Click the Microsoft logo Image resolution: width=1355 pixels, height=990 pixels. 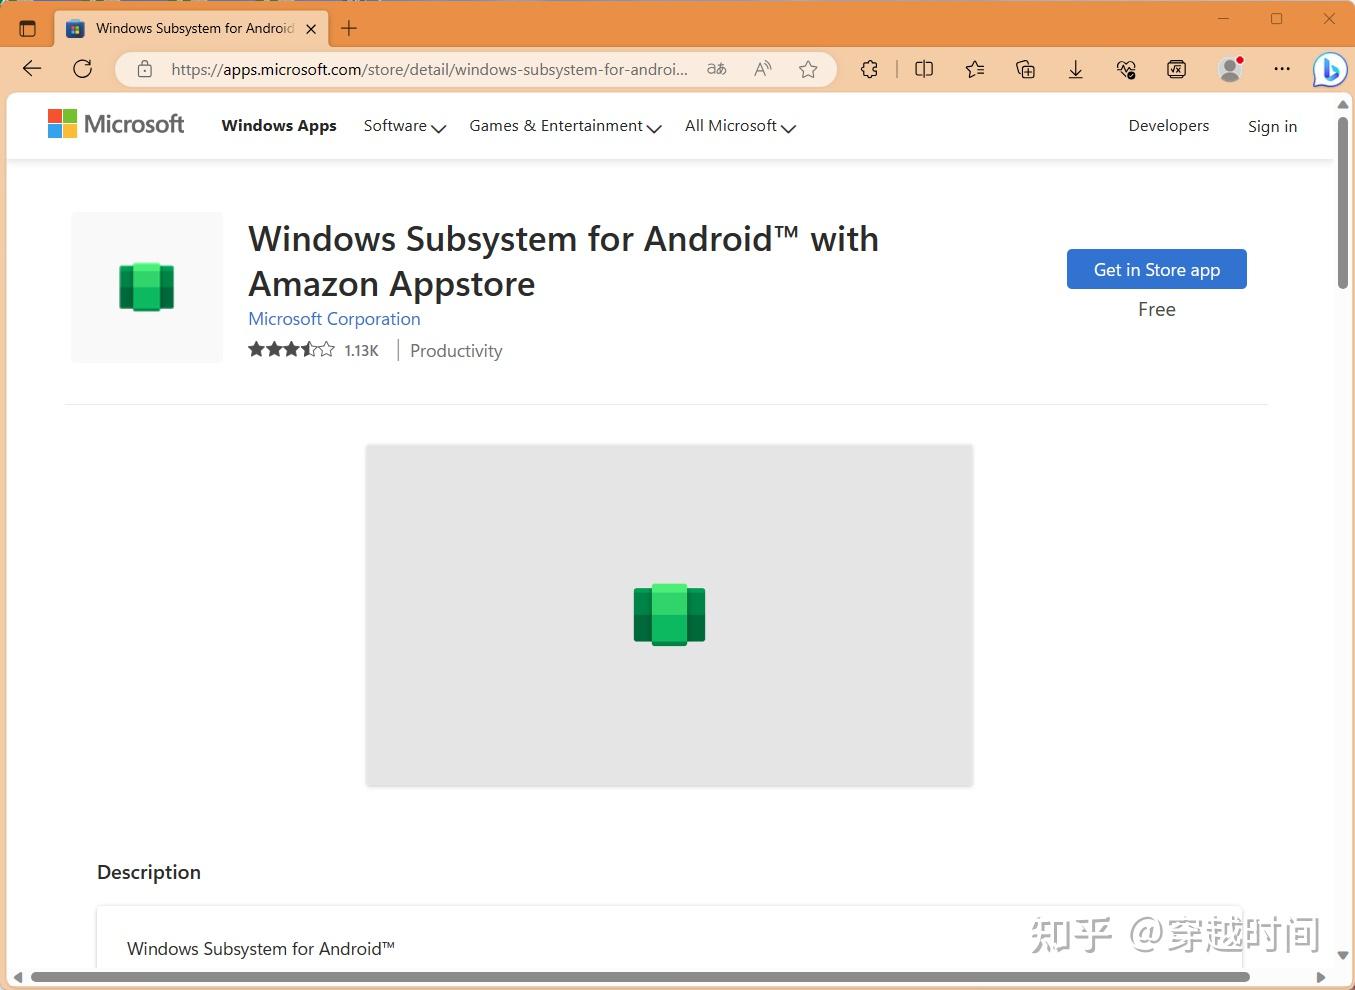(x=115, y=123)
